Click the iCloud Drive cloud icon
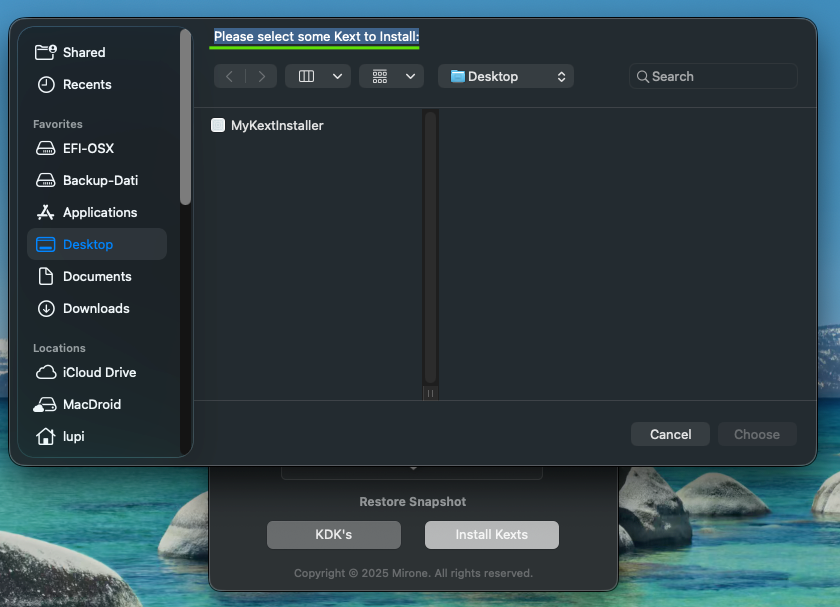The image size is (840, 607). 46,372
